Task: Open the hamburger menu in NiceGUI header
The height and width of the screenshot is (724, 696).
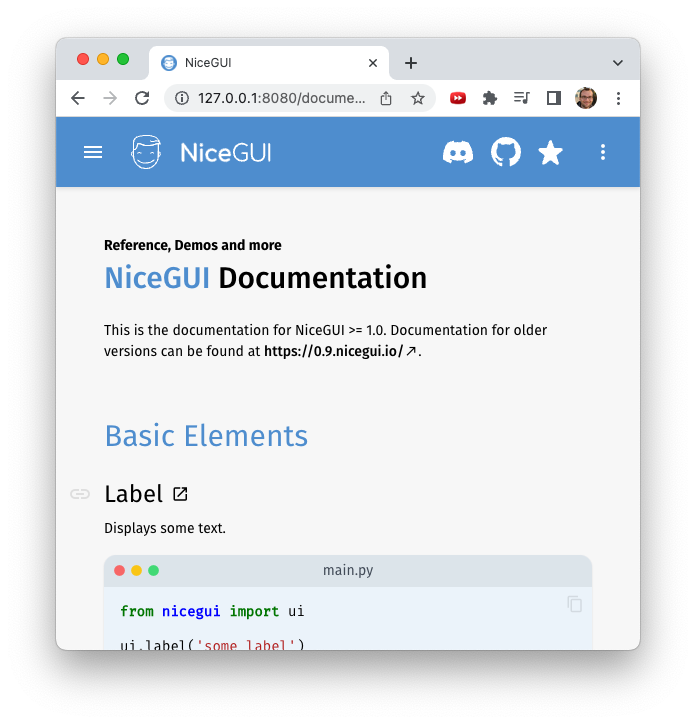Action: [x=93, y=152]
